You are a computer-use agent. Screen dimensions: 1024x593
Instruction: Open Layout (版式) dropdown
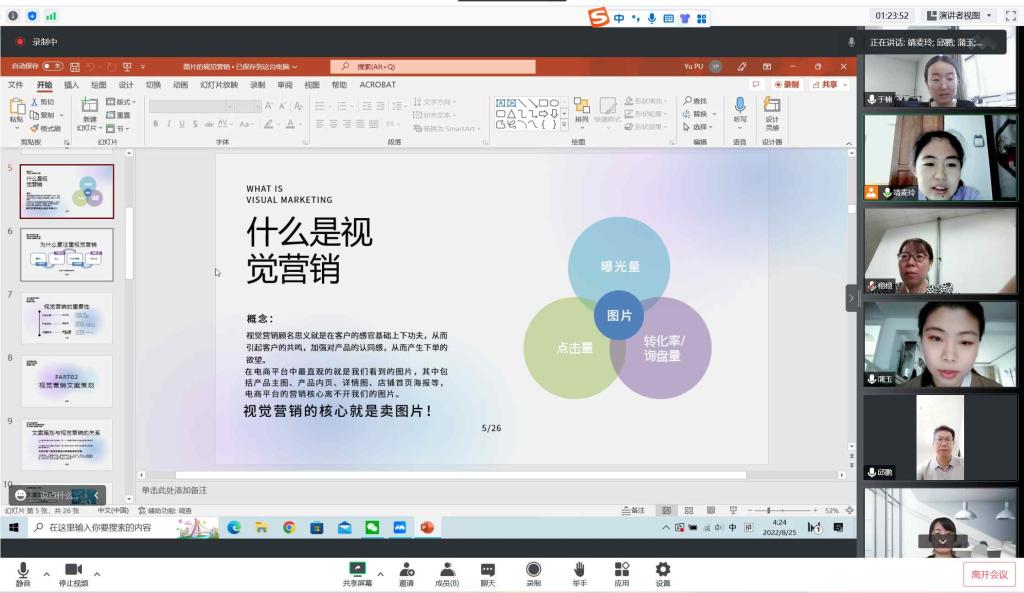click(121, 102)
